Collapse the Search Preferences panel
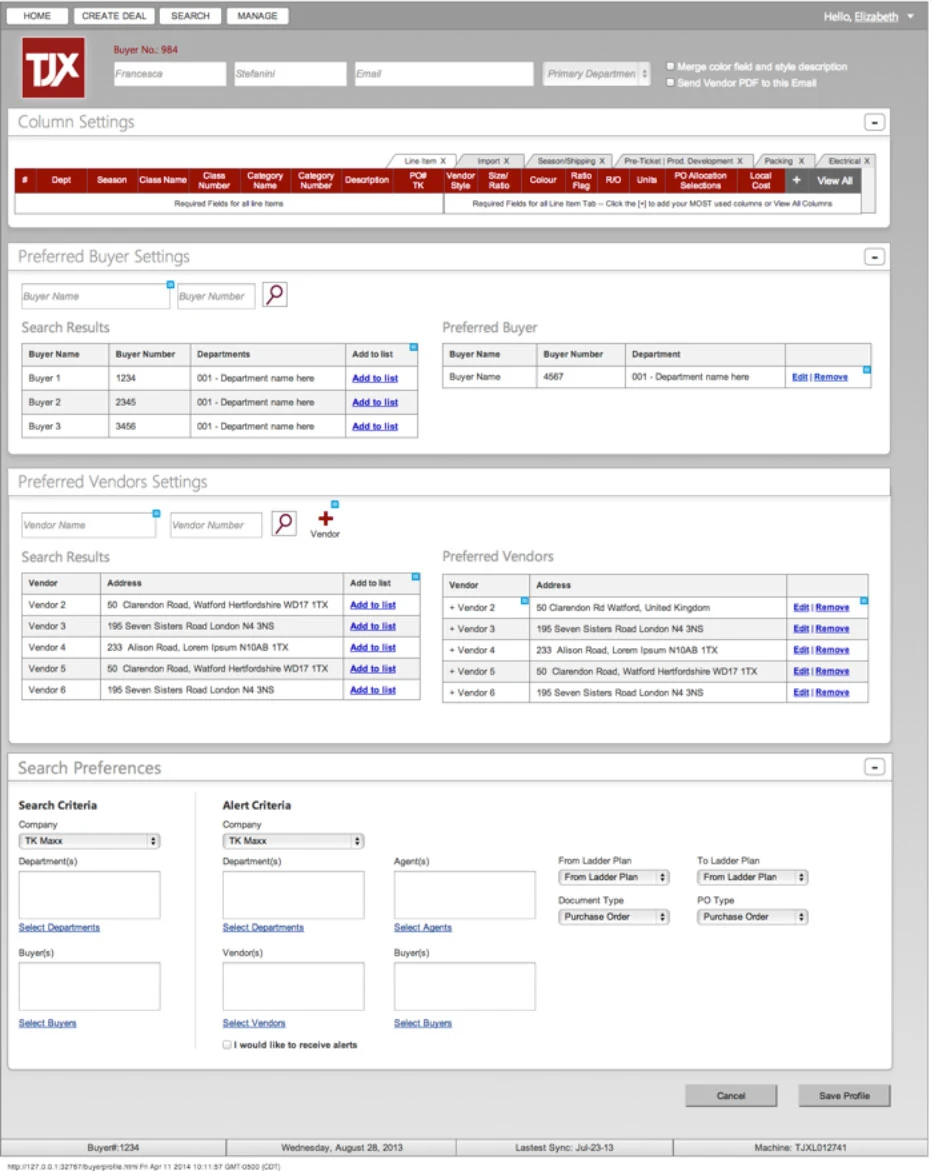 point(874,767)
